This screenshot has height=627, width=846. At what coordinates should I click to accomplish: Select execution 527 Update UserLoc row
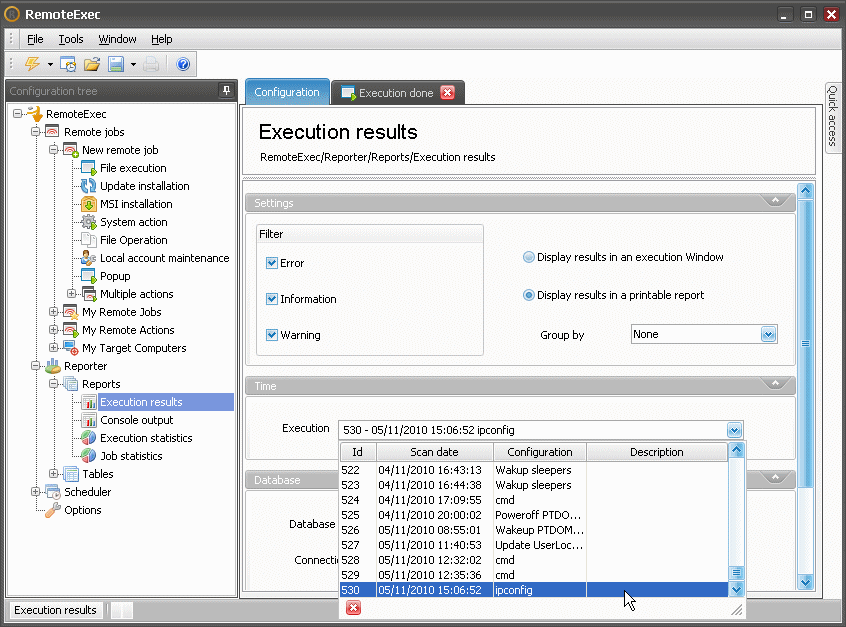point(534,546)
